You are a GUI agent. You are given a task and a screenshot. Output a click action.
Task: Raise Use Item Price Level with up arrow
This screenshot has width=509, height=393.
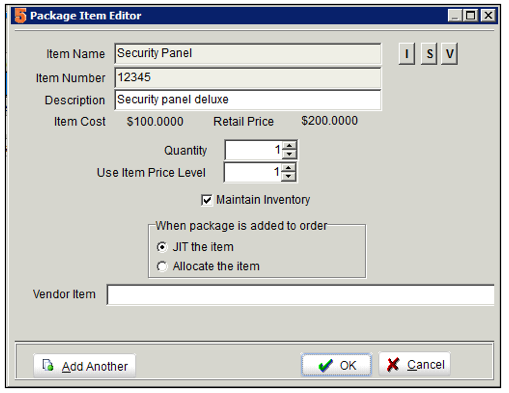tap(288, 168)
